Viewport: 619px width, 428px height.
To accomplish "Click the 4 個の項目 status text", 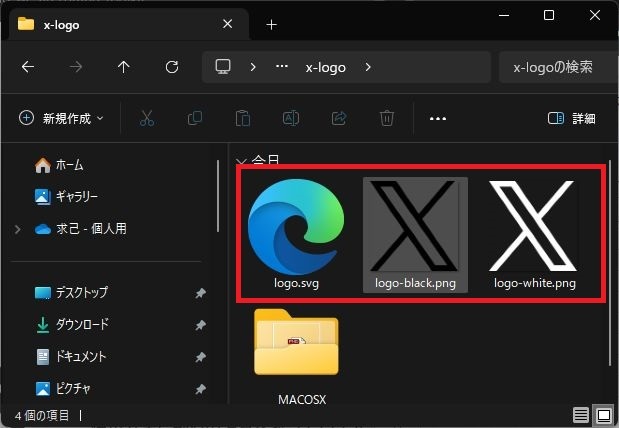I will click(42, 415).
